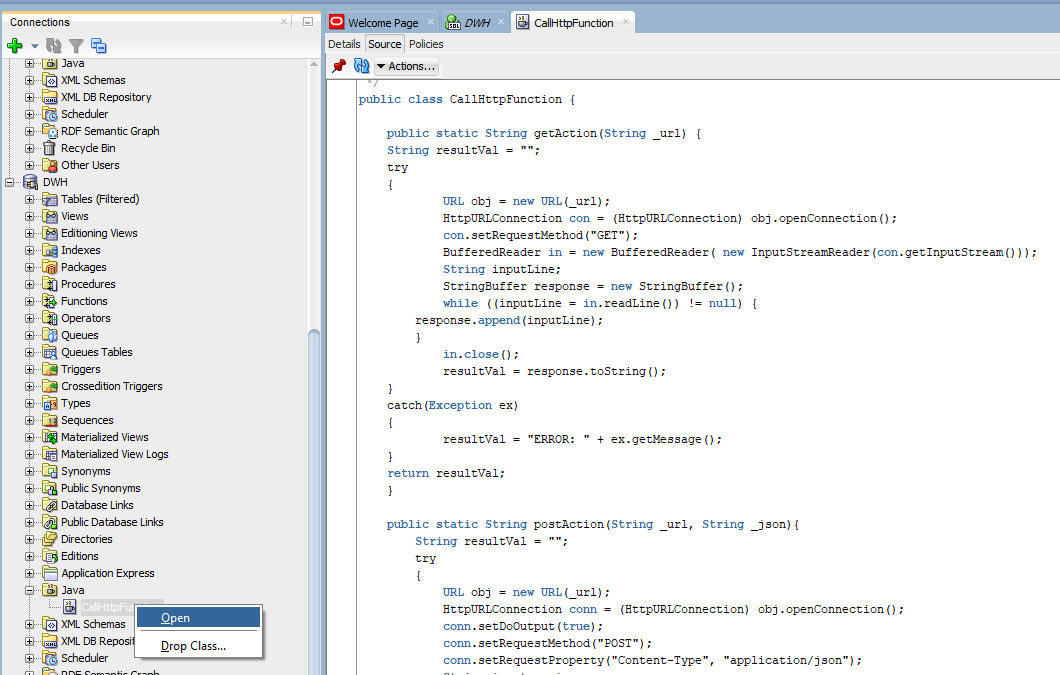
Task: Click the Schema Browser icon in Connections toolbar
Action: tap(99, 46)
